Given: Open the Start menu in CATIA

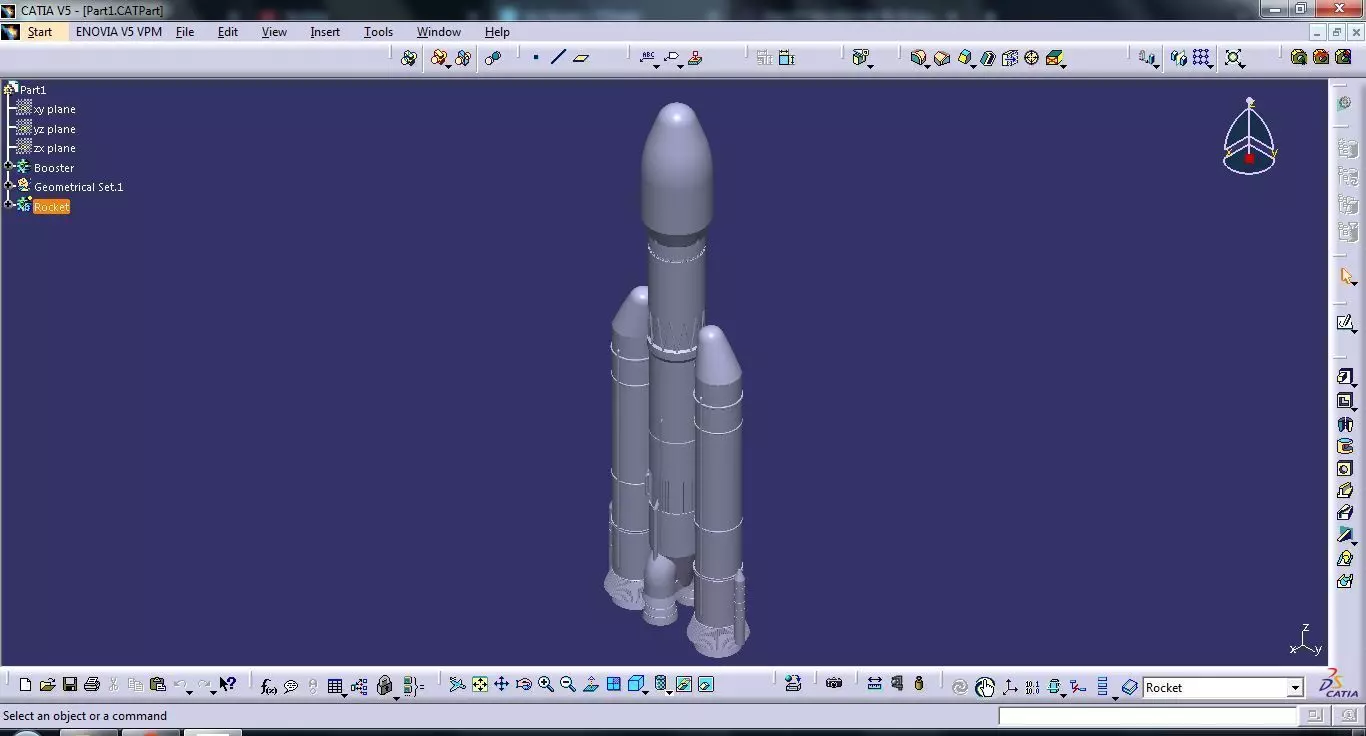Looking at the screenshot, I should click(40, 32).
